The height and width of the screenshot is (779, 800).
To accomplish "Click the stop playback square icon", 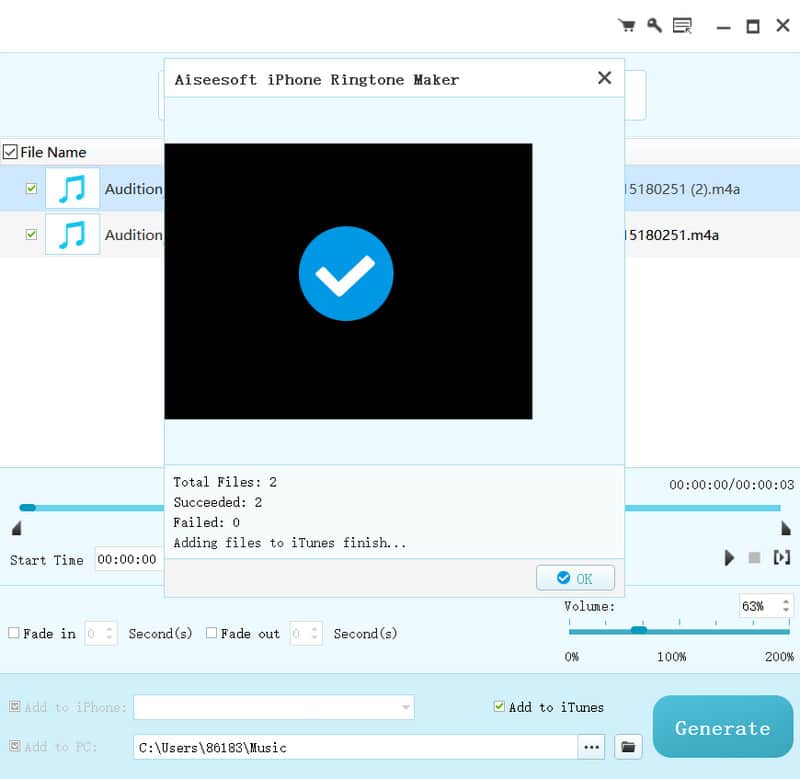I will (754, 558).
